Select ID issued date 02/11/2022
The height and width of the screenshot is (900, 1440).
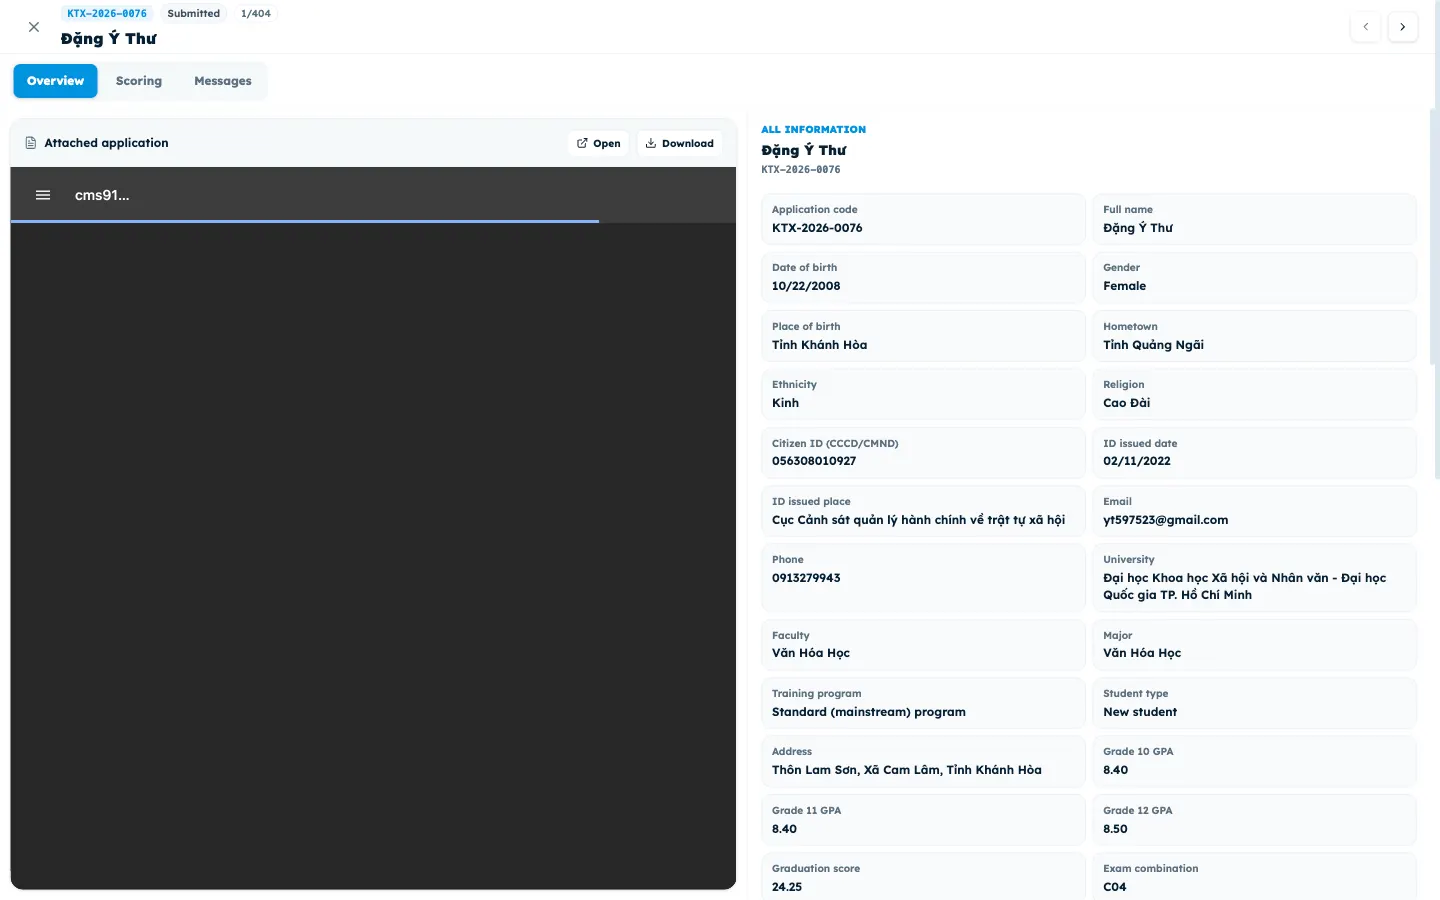(x=1137, y=461)
